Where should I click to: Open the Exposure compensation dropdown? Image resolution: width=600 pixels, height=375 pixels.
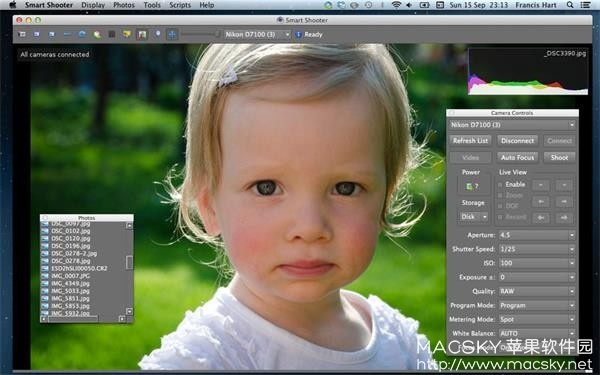[x=537, y=277]
